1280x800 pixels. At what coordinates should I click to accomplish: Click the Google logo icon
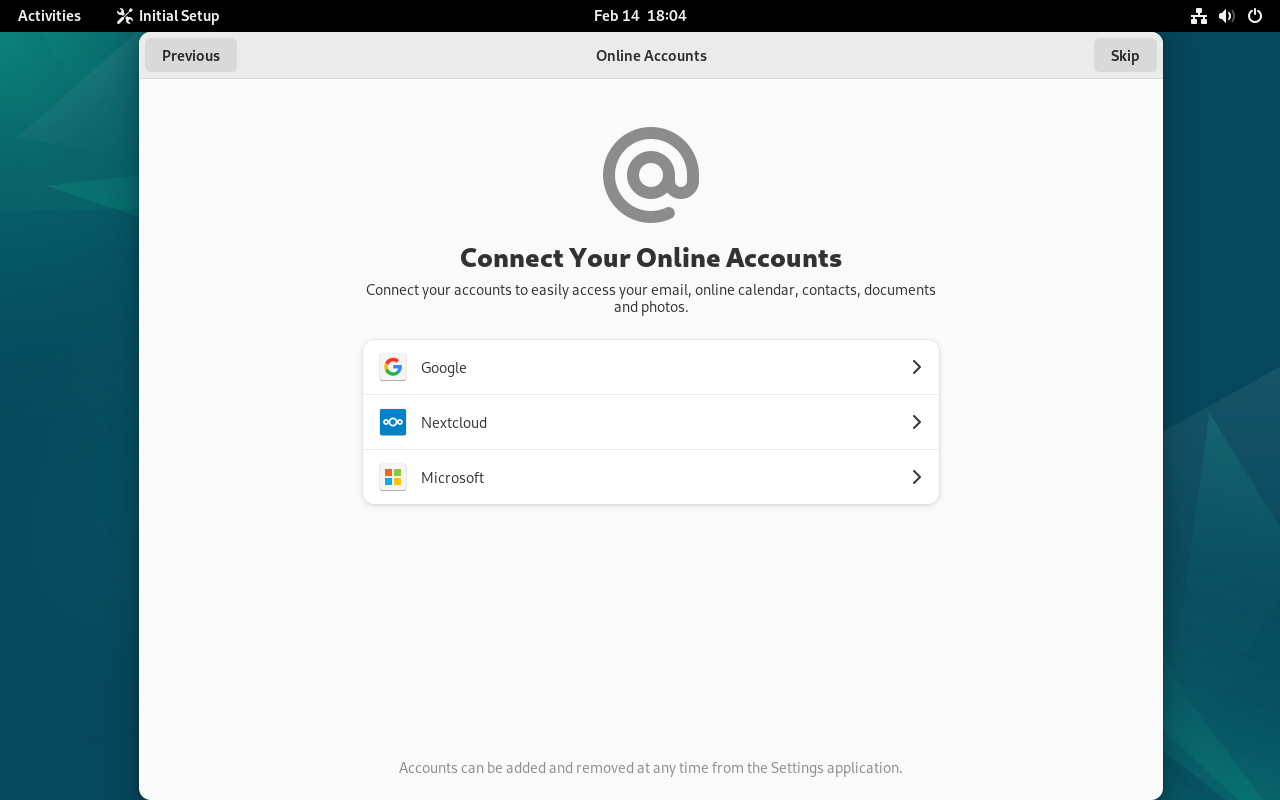[x=393, y=367]
